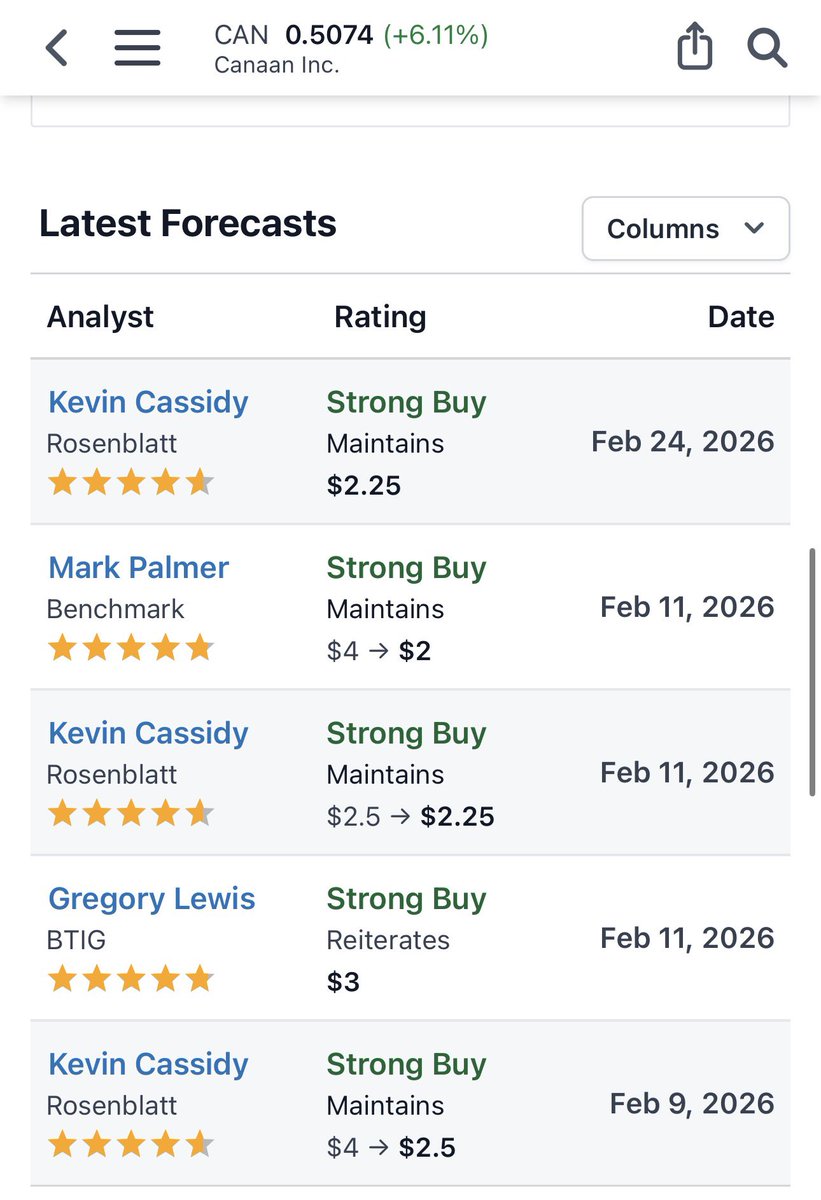Tap the share icon
The image size is (821, 1200).
[695, 47]
